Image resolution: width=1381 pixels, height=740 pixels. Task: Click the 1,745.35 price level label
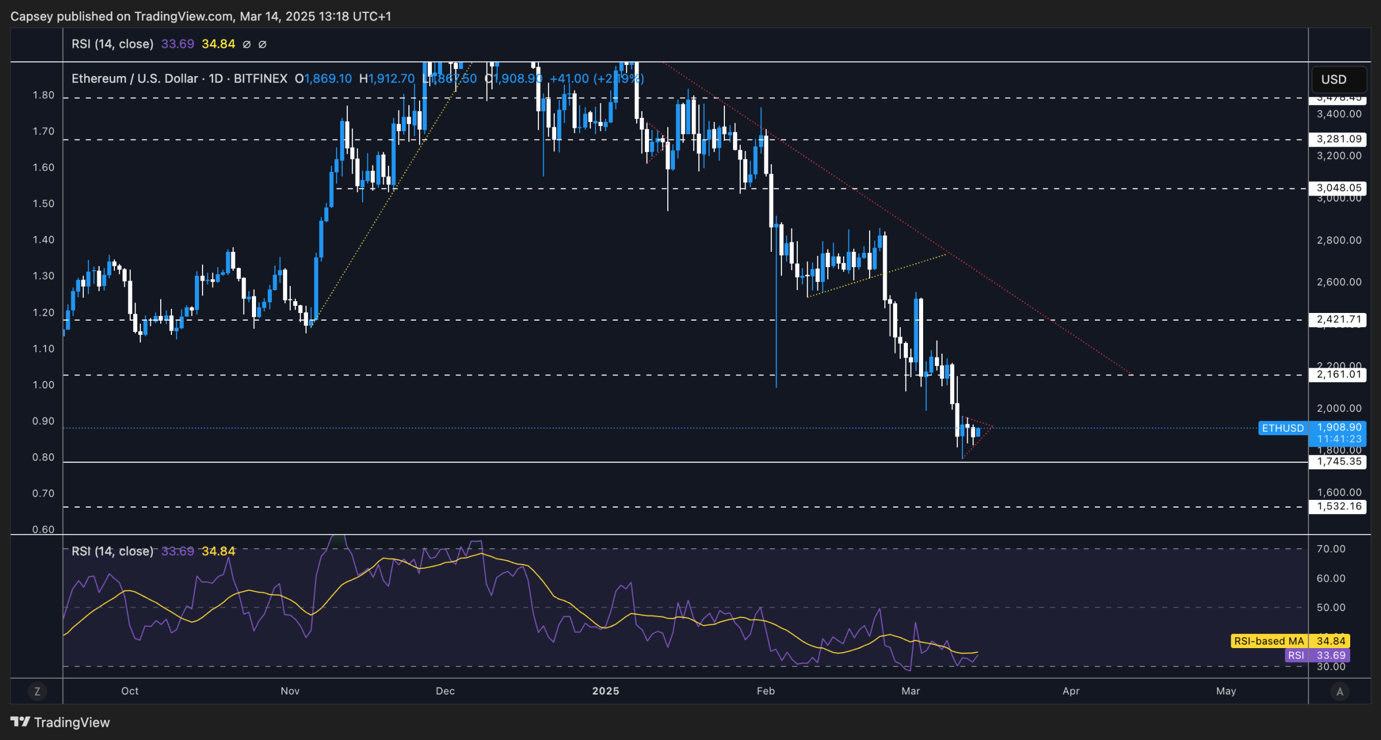(1340, 462)
